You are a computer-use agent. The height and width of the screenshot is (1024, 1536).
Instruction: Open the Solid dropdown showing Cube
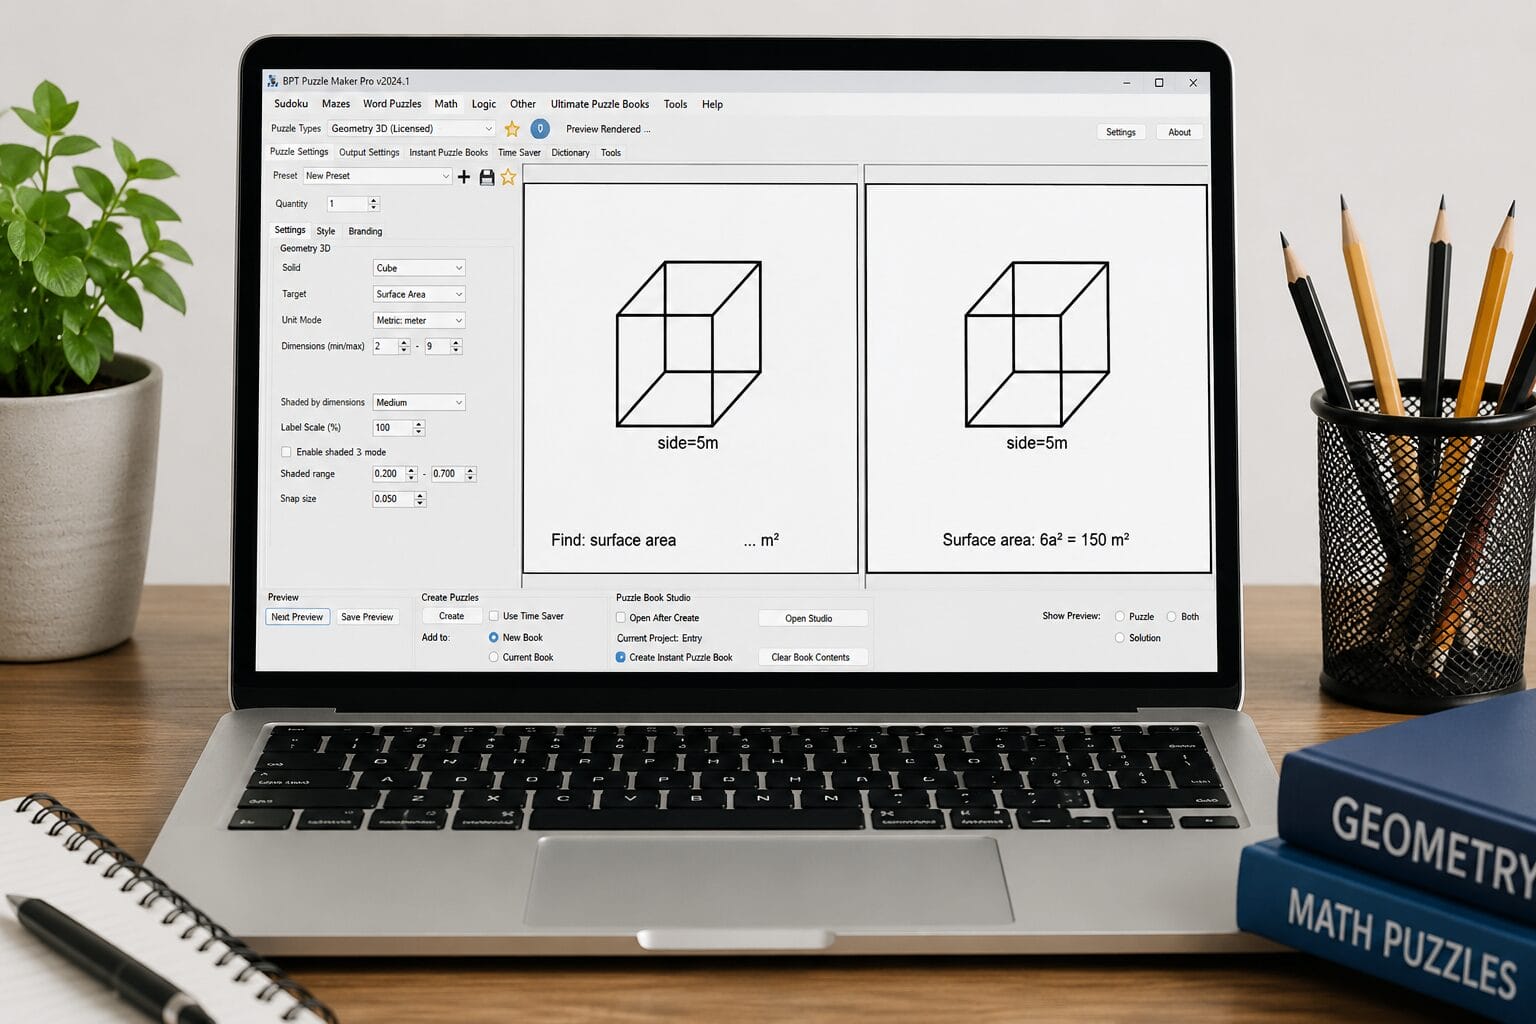pos(419,268)
